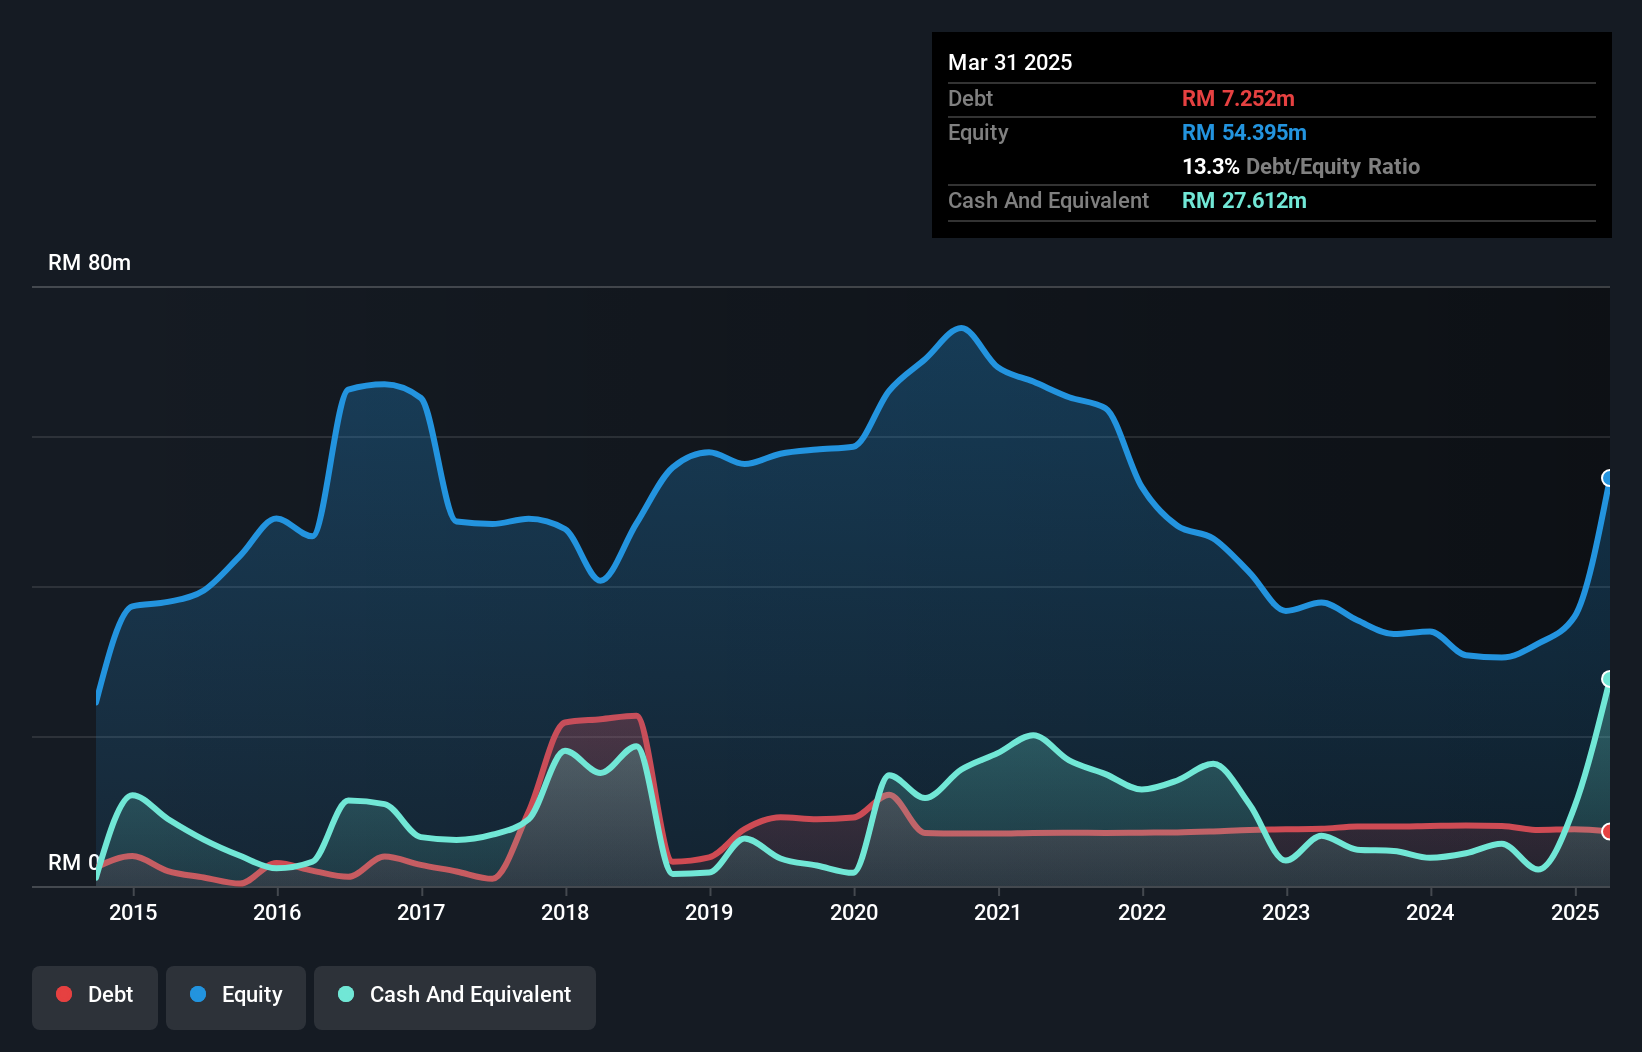The height and width of the screenshot is (1052, 1642).
Task: Toggle the Debt series legend button
Action: click(x=95, y=997)
